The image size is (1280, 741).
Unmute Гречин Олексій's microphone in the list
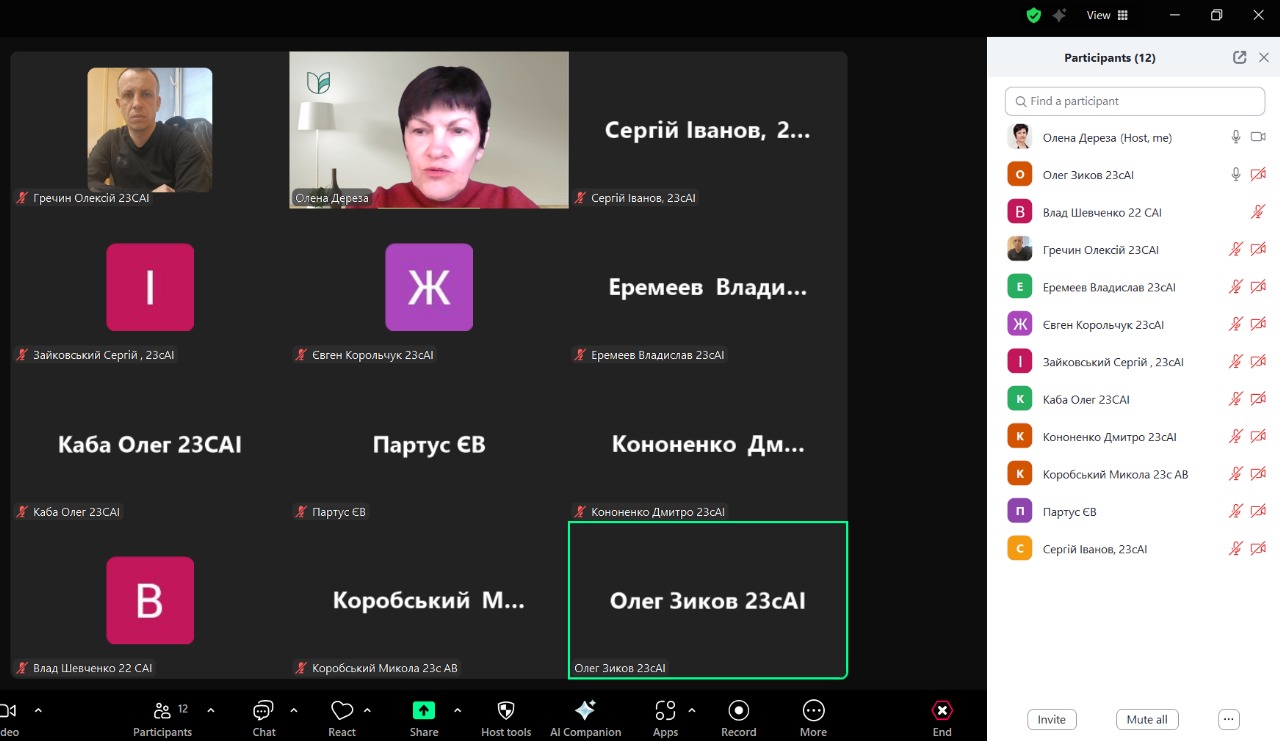(1236, 249)
